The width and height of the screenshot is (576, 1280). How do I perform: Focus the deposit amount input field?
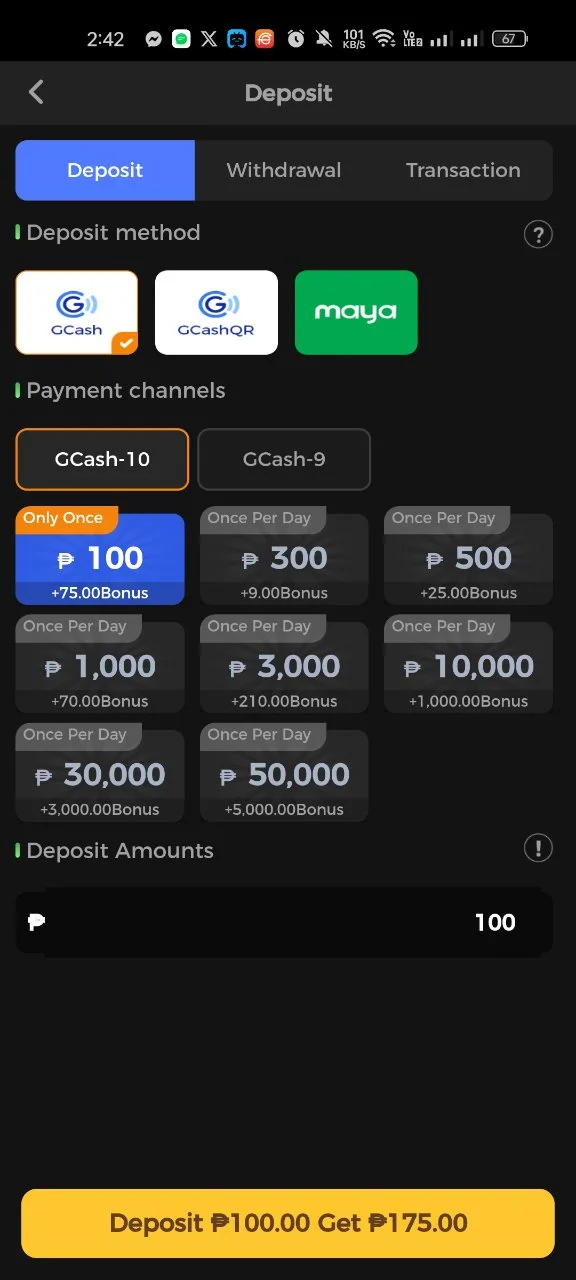click(284, 922)
